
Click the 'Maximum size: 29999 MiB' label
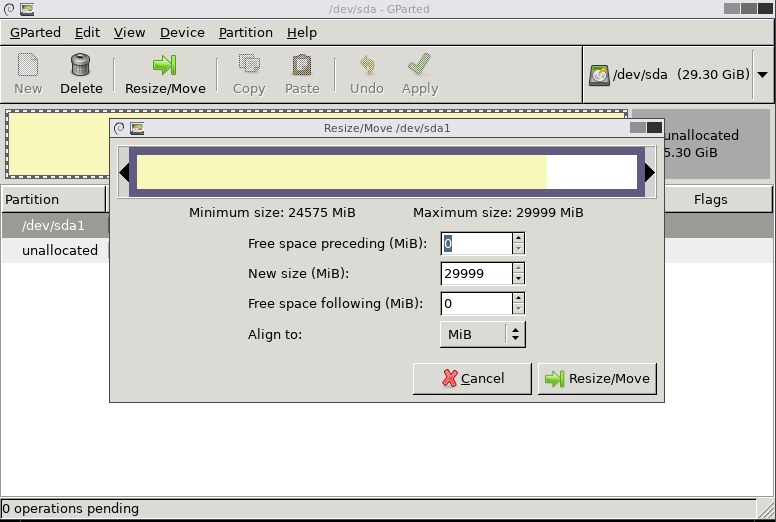[x=498, y=213]
